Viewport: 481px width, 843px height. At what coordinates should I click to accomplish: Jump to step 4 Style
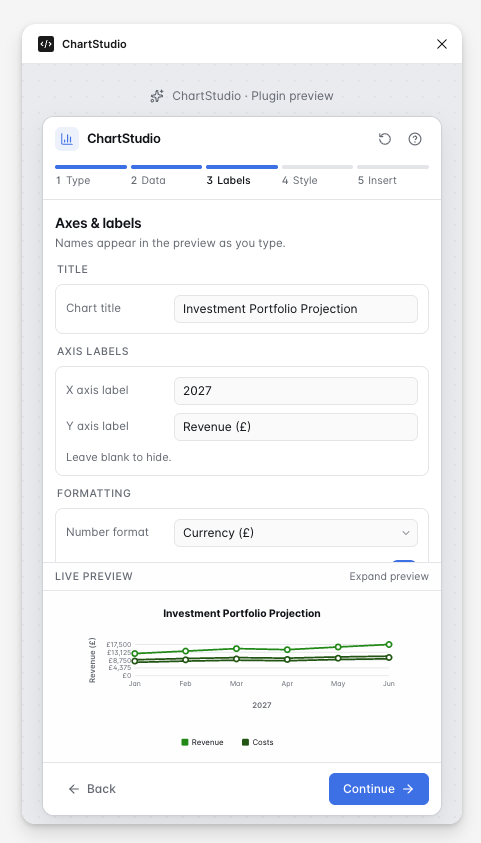[317, 175]
